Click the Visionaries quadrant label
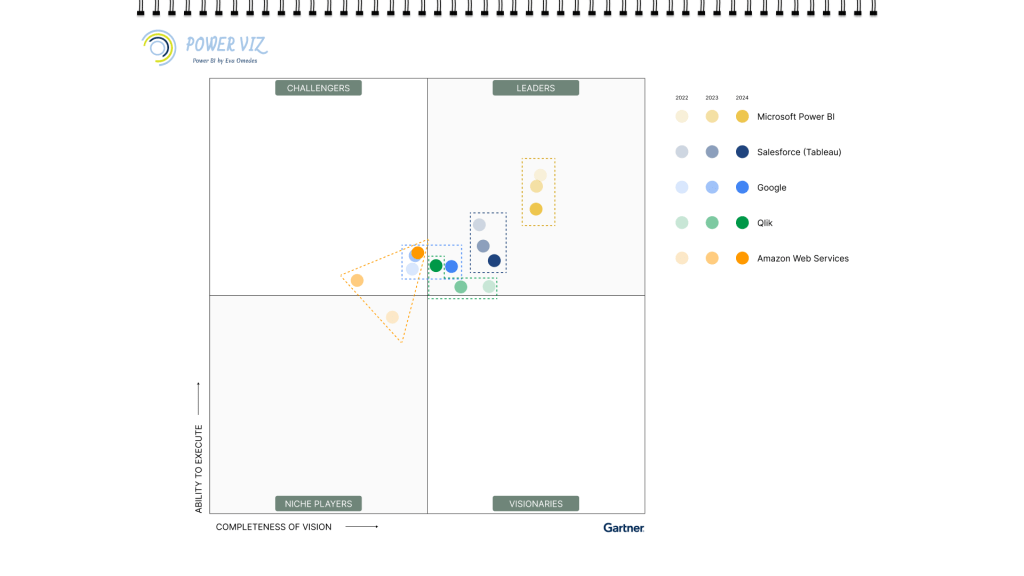Screen dimensions: 1024x576 click(x=535, y=504)
